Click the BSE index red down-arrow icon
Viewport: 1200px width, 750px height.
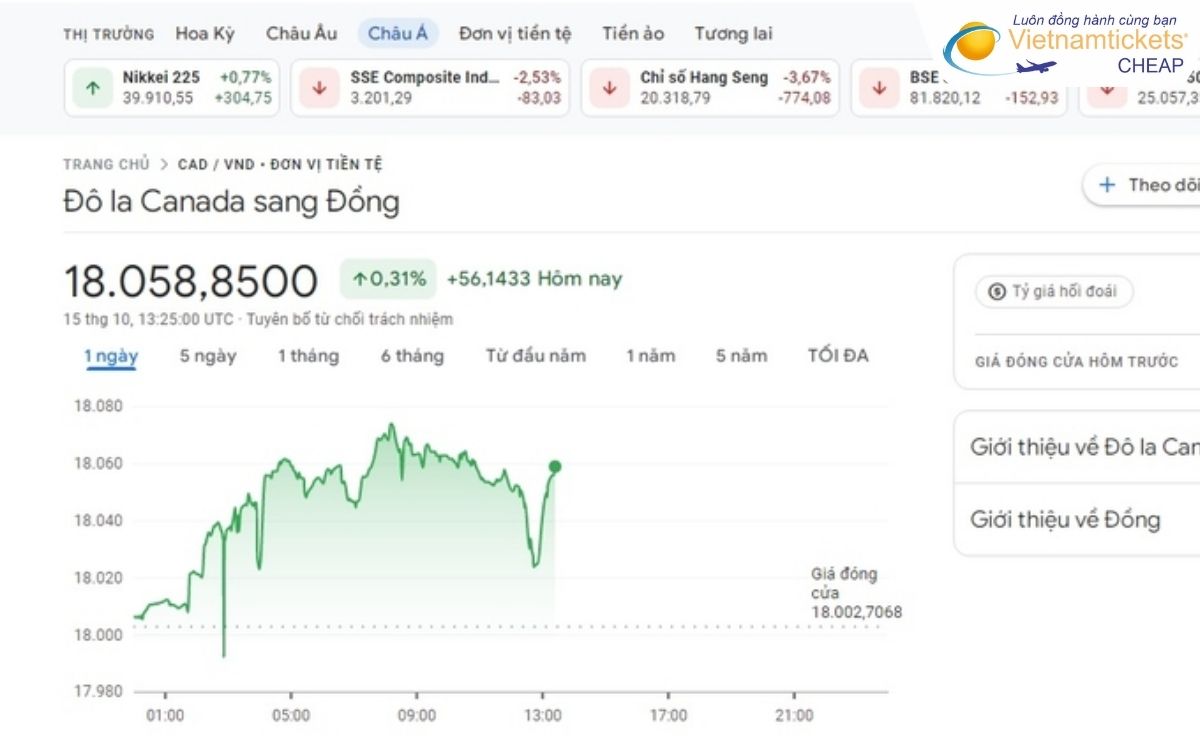pos(879,88)
